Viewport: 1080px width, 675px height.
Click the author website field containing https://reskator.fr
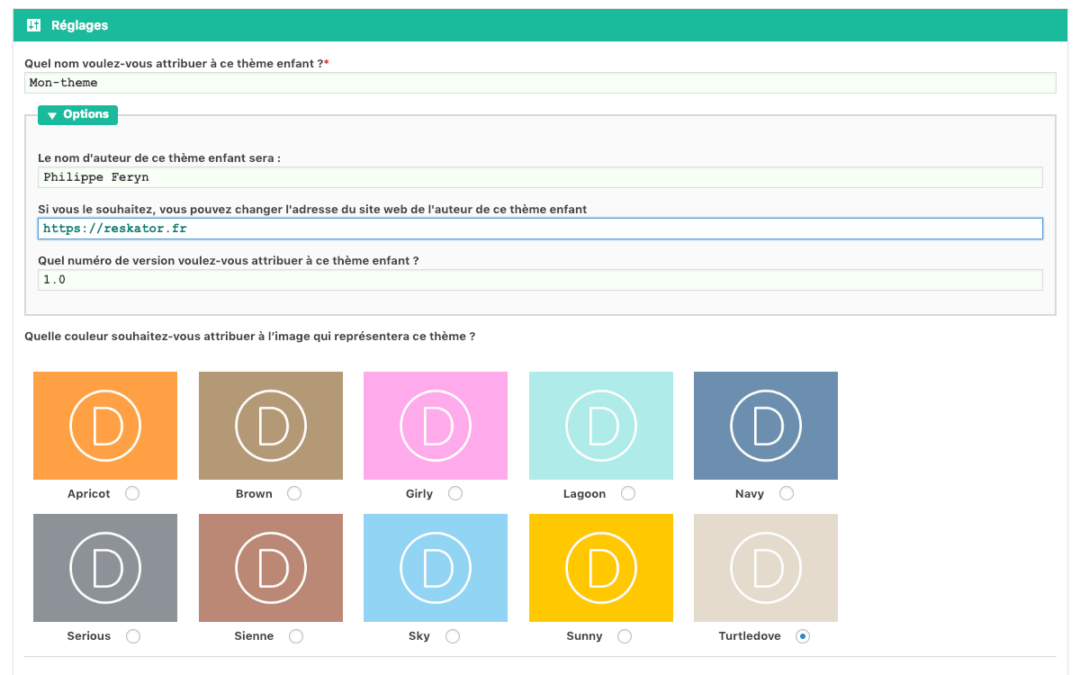pos(540,229)
